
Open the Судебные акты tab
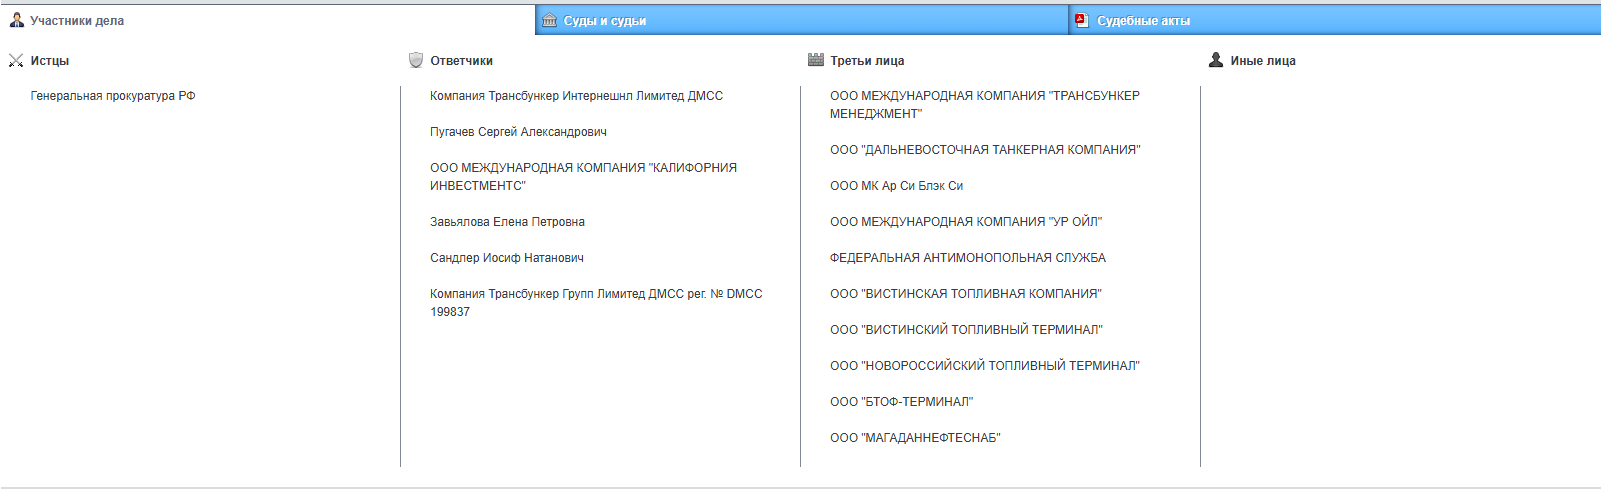[x=1143, y=21]
